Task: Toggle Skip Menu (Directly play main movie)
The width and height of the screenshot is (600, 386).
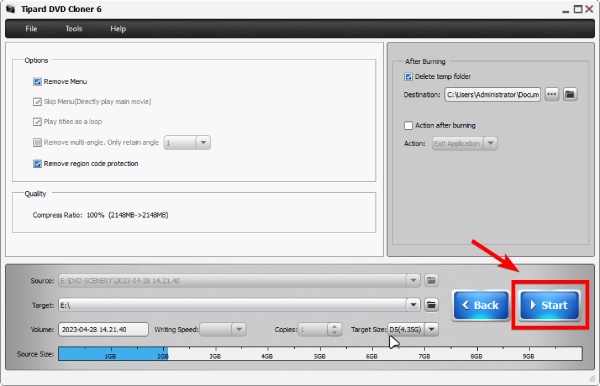Action: (x=37, y=102)
